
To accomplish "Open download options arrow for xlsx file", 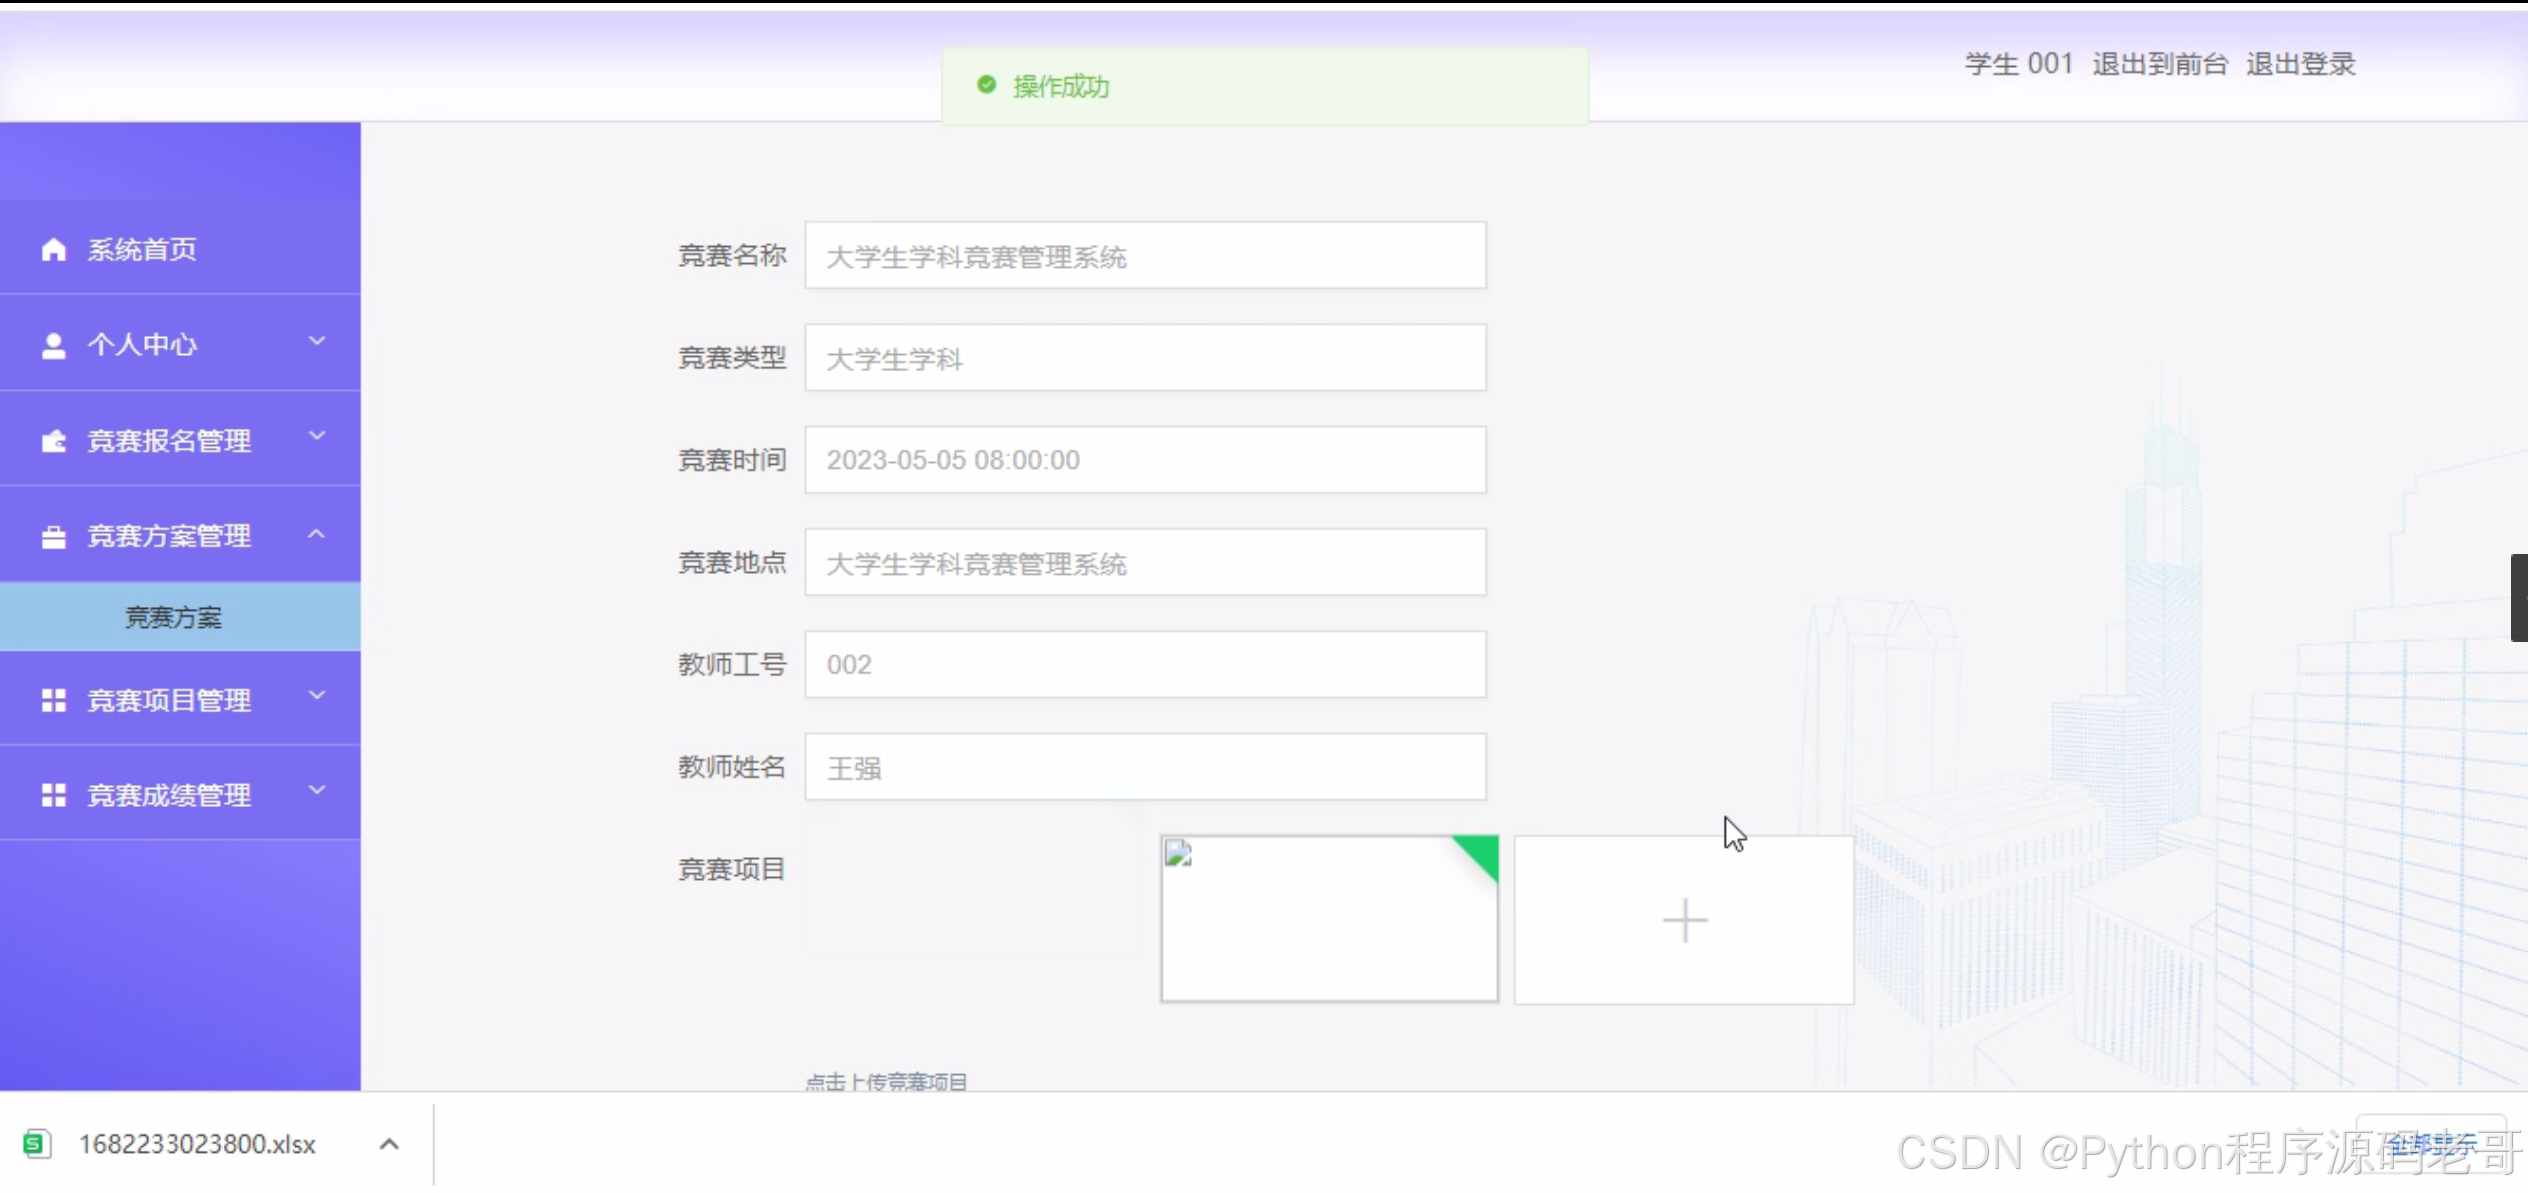I will (x=389, y=1144).
